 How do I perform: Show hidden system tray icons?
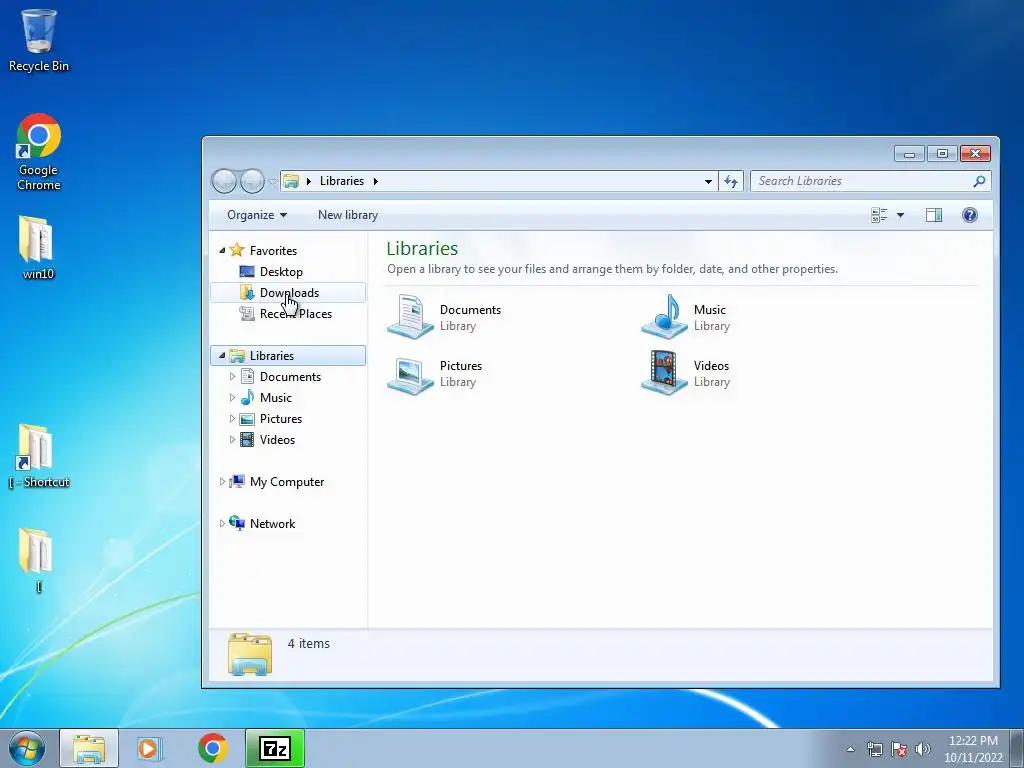point(850,749)
